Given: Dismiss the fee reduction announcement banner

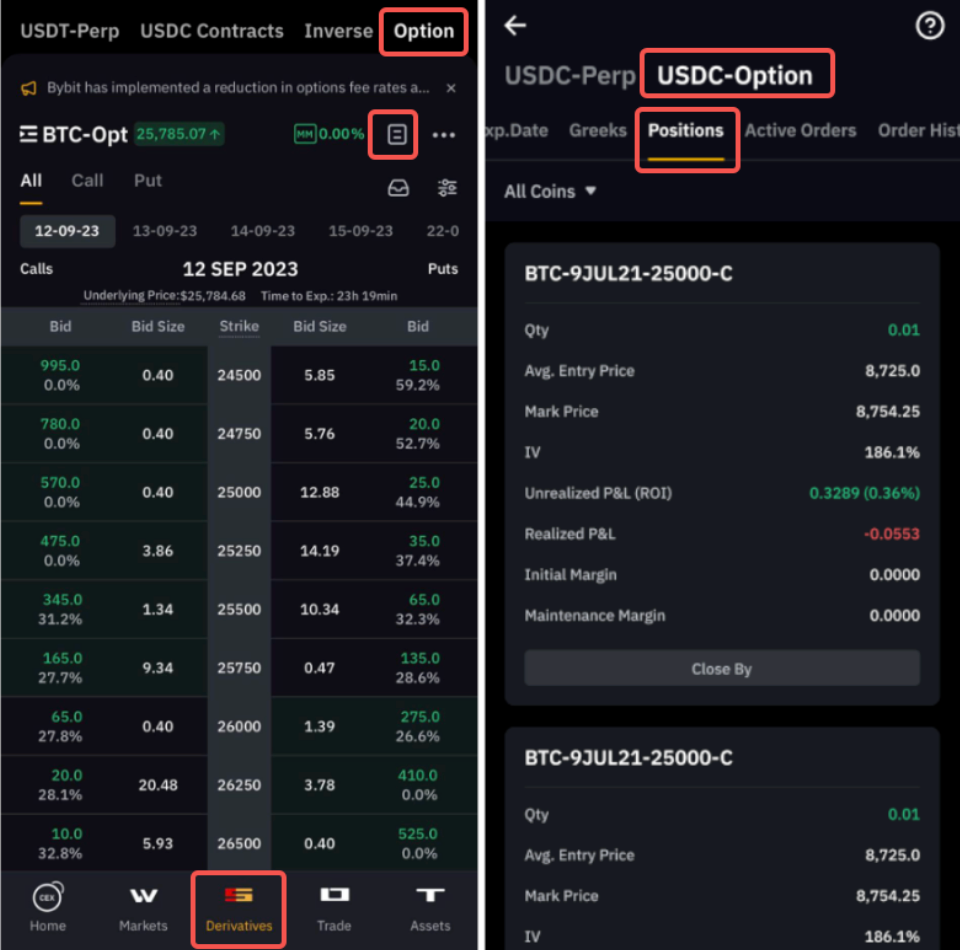Looking at the screenshot, I should pyautogui.click(x=451, y=88).
